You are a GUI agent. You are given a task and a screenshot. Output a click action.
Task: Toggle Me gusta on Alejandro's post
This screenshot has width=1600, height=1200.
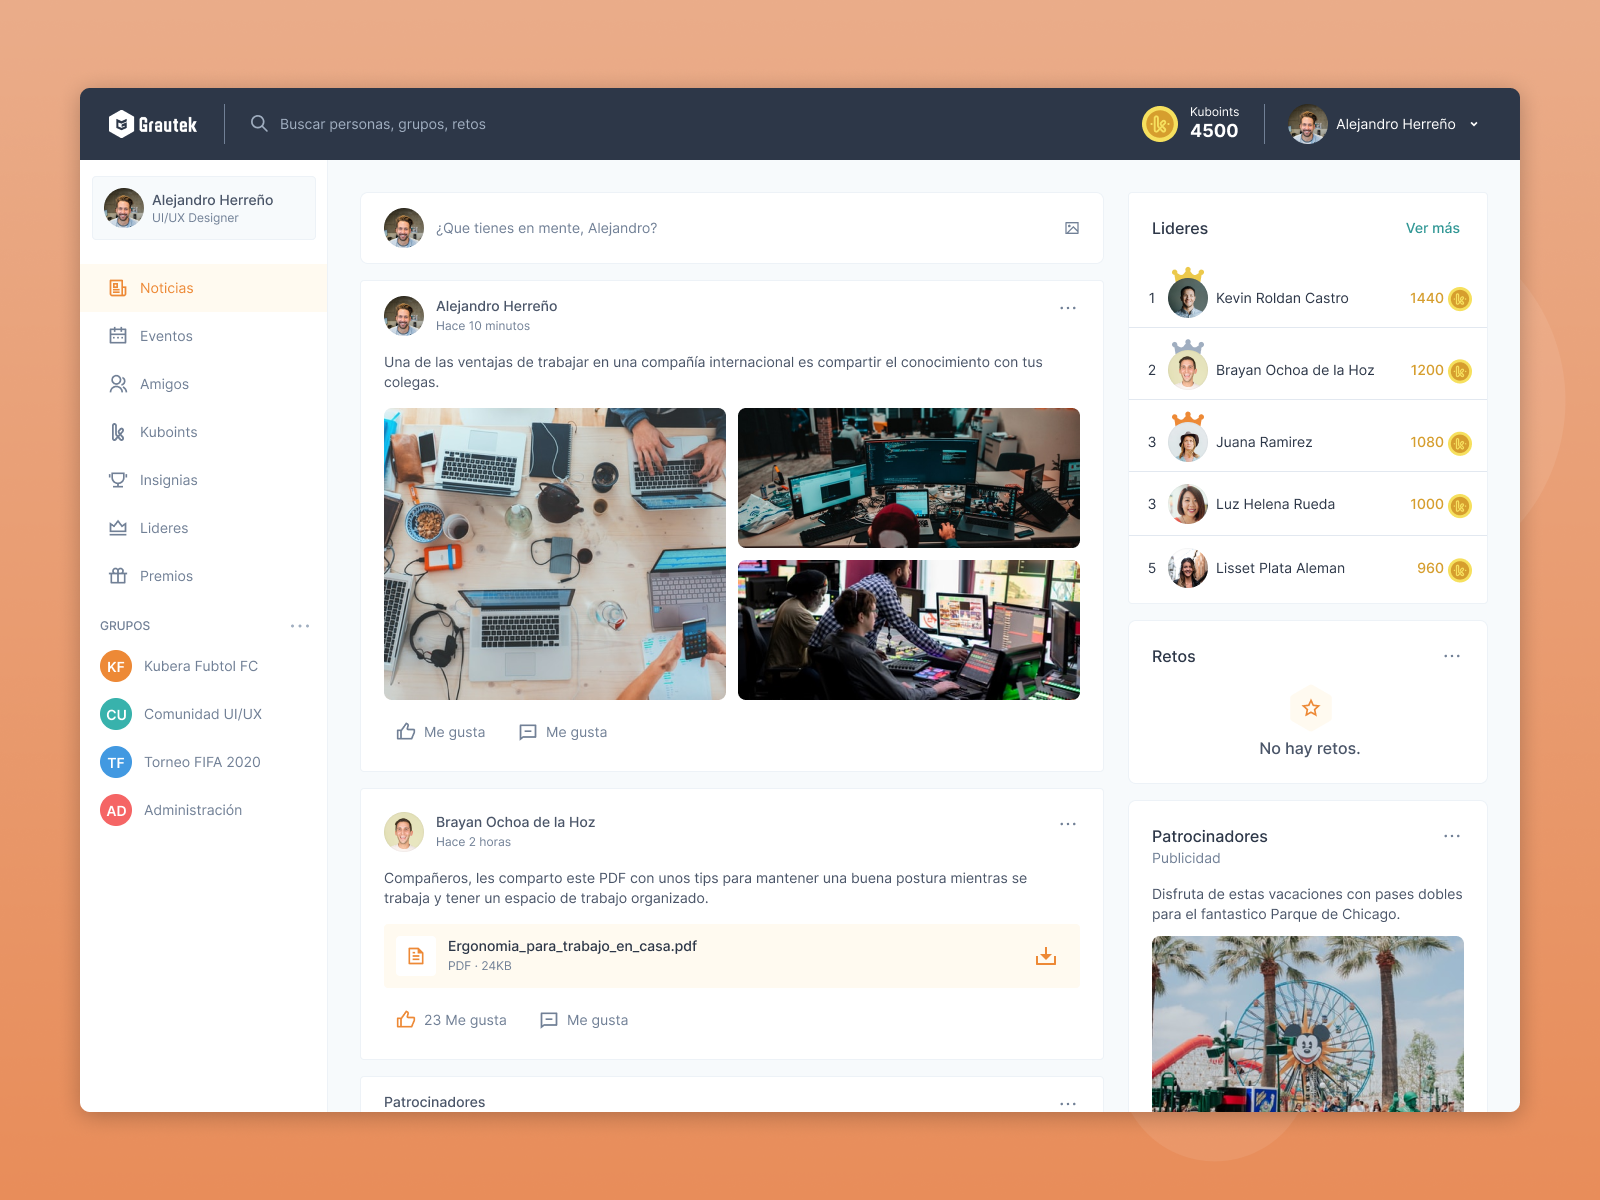click(440, 732)
